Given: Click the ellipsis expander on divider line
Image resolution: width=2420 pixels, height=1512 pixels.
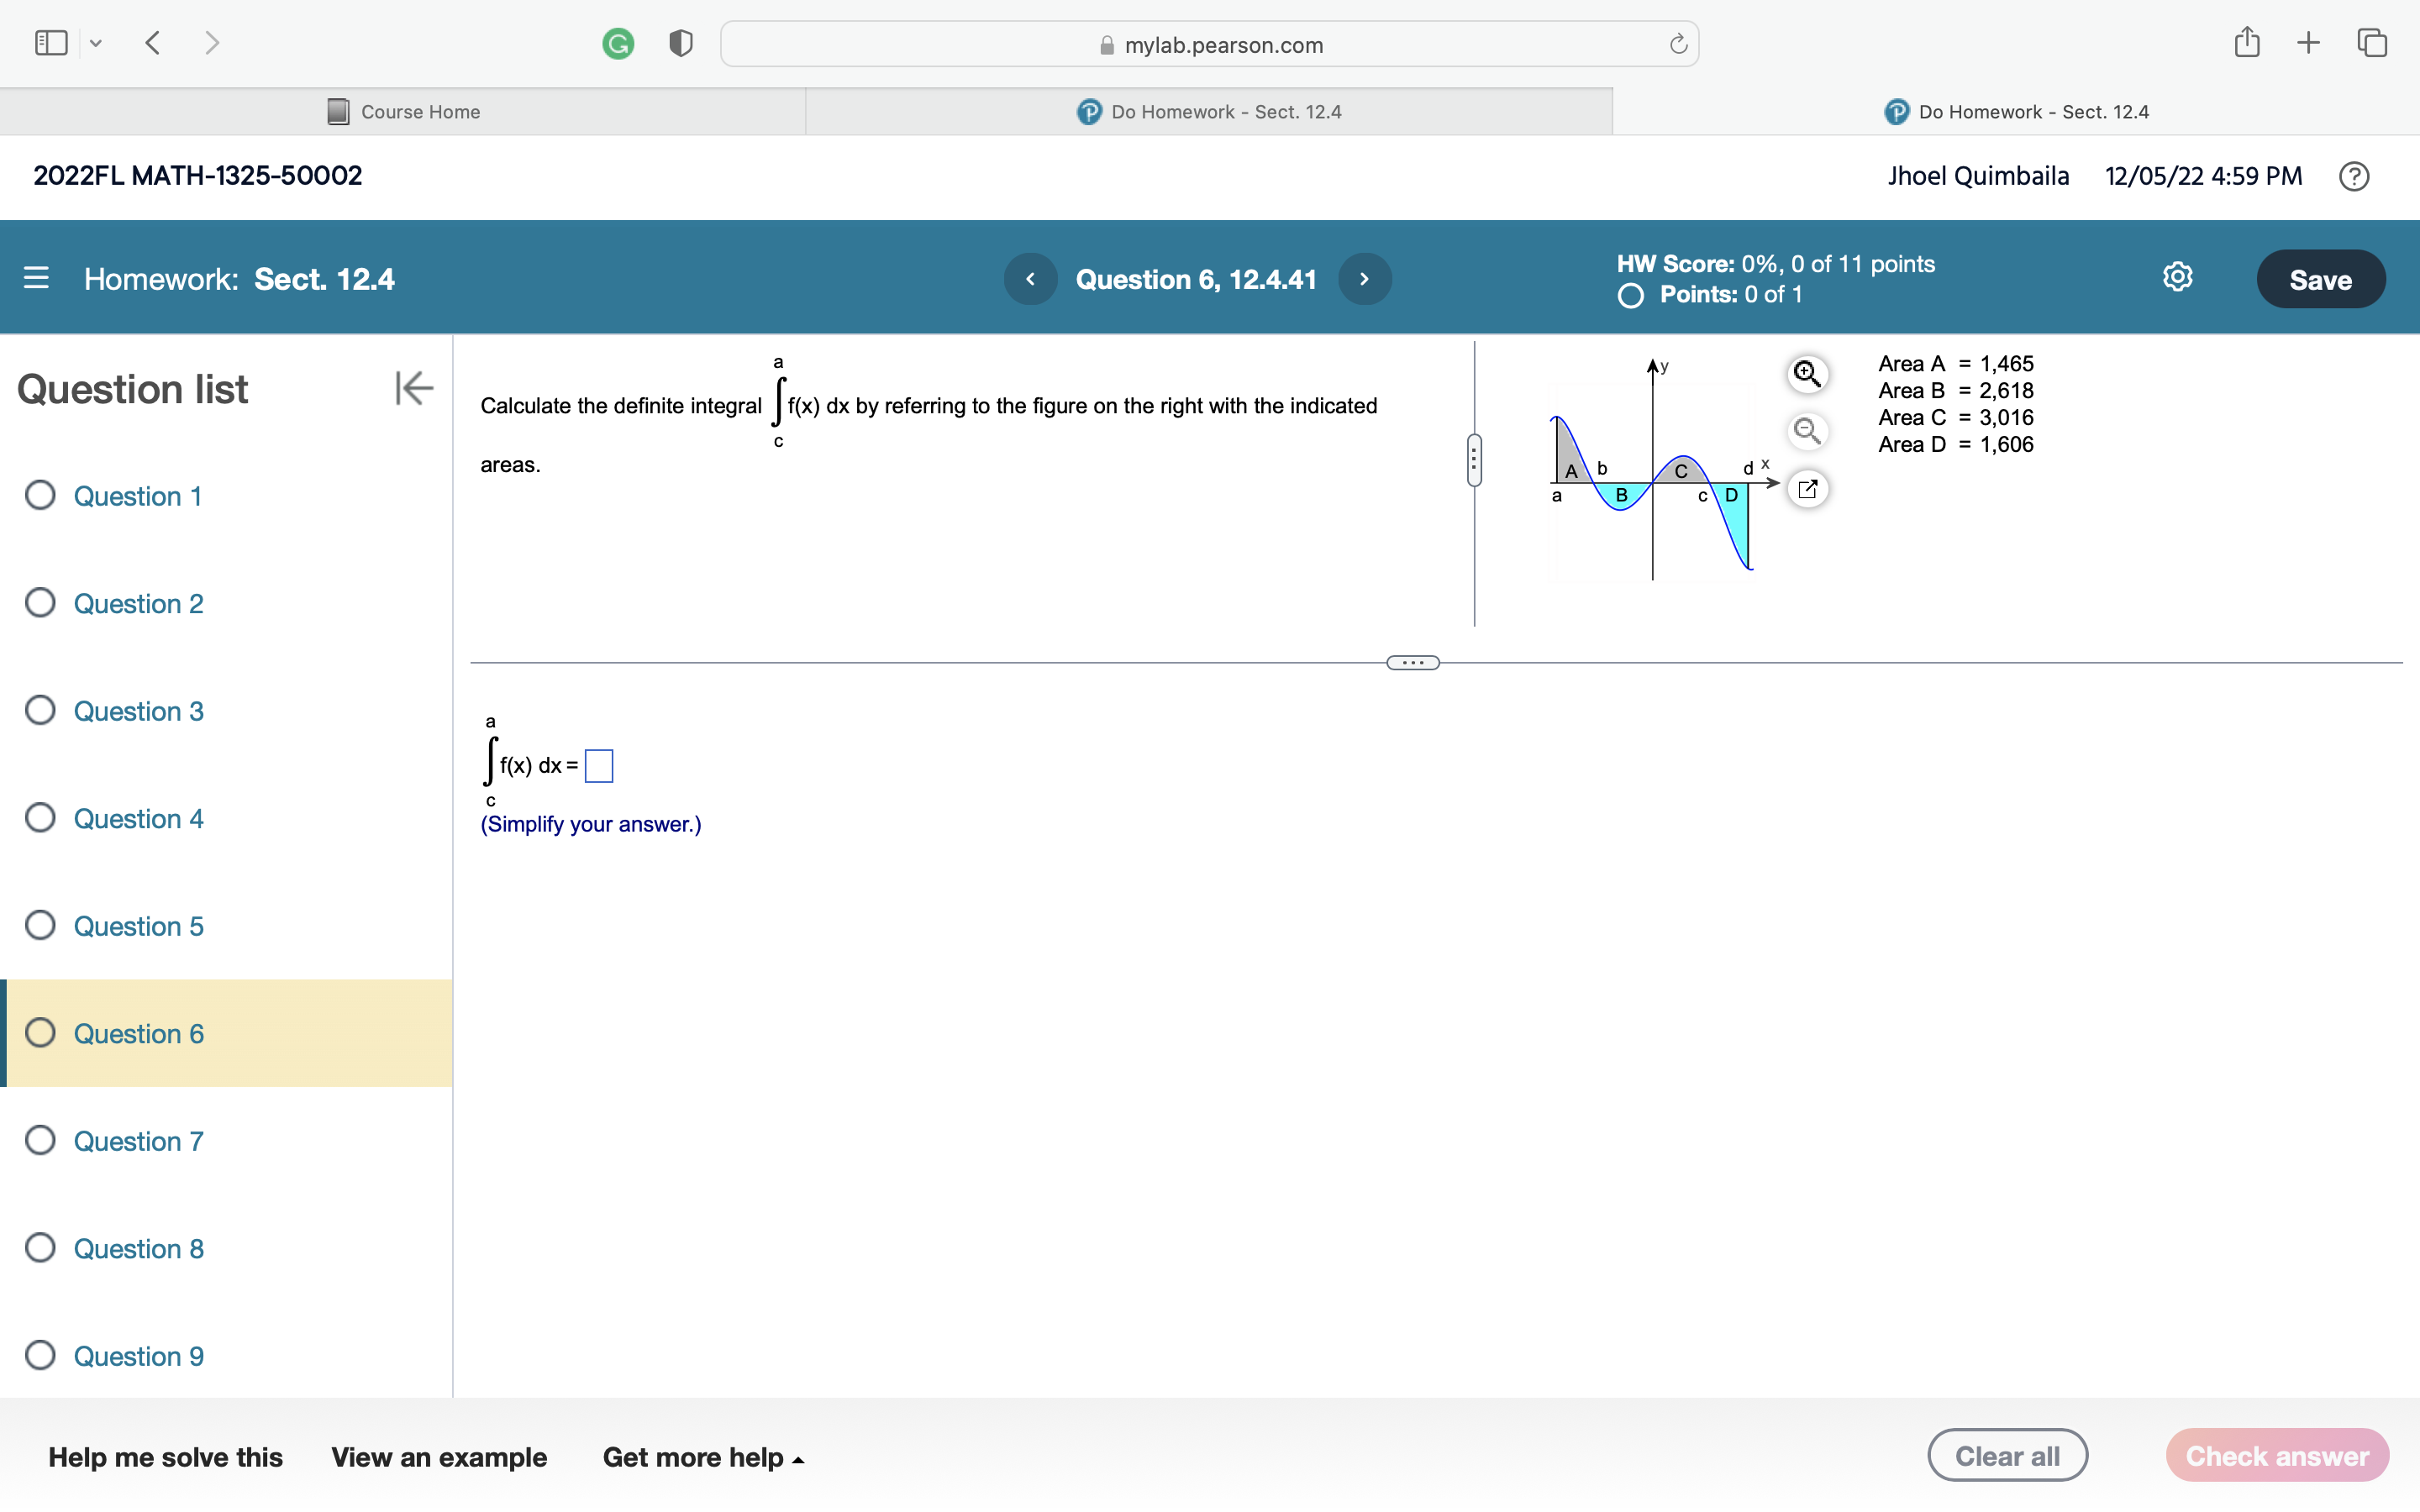Looking at the screenshot, I should click(1412, 662).
